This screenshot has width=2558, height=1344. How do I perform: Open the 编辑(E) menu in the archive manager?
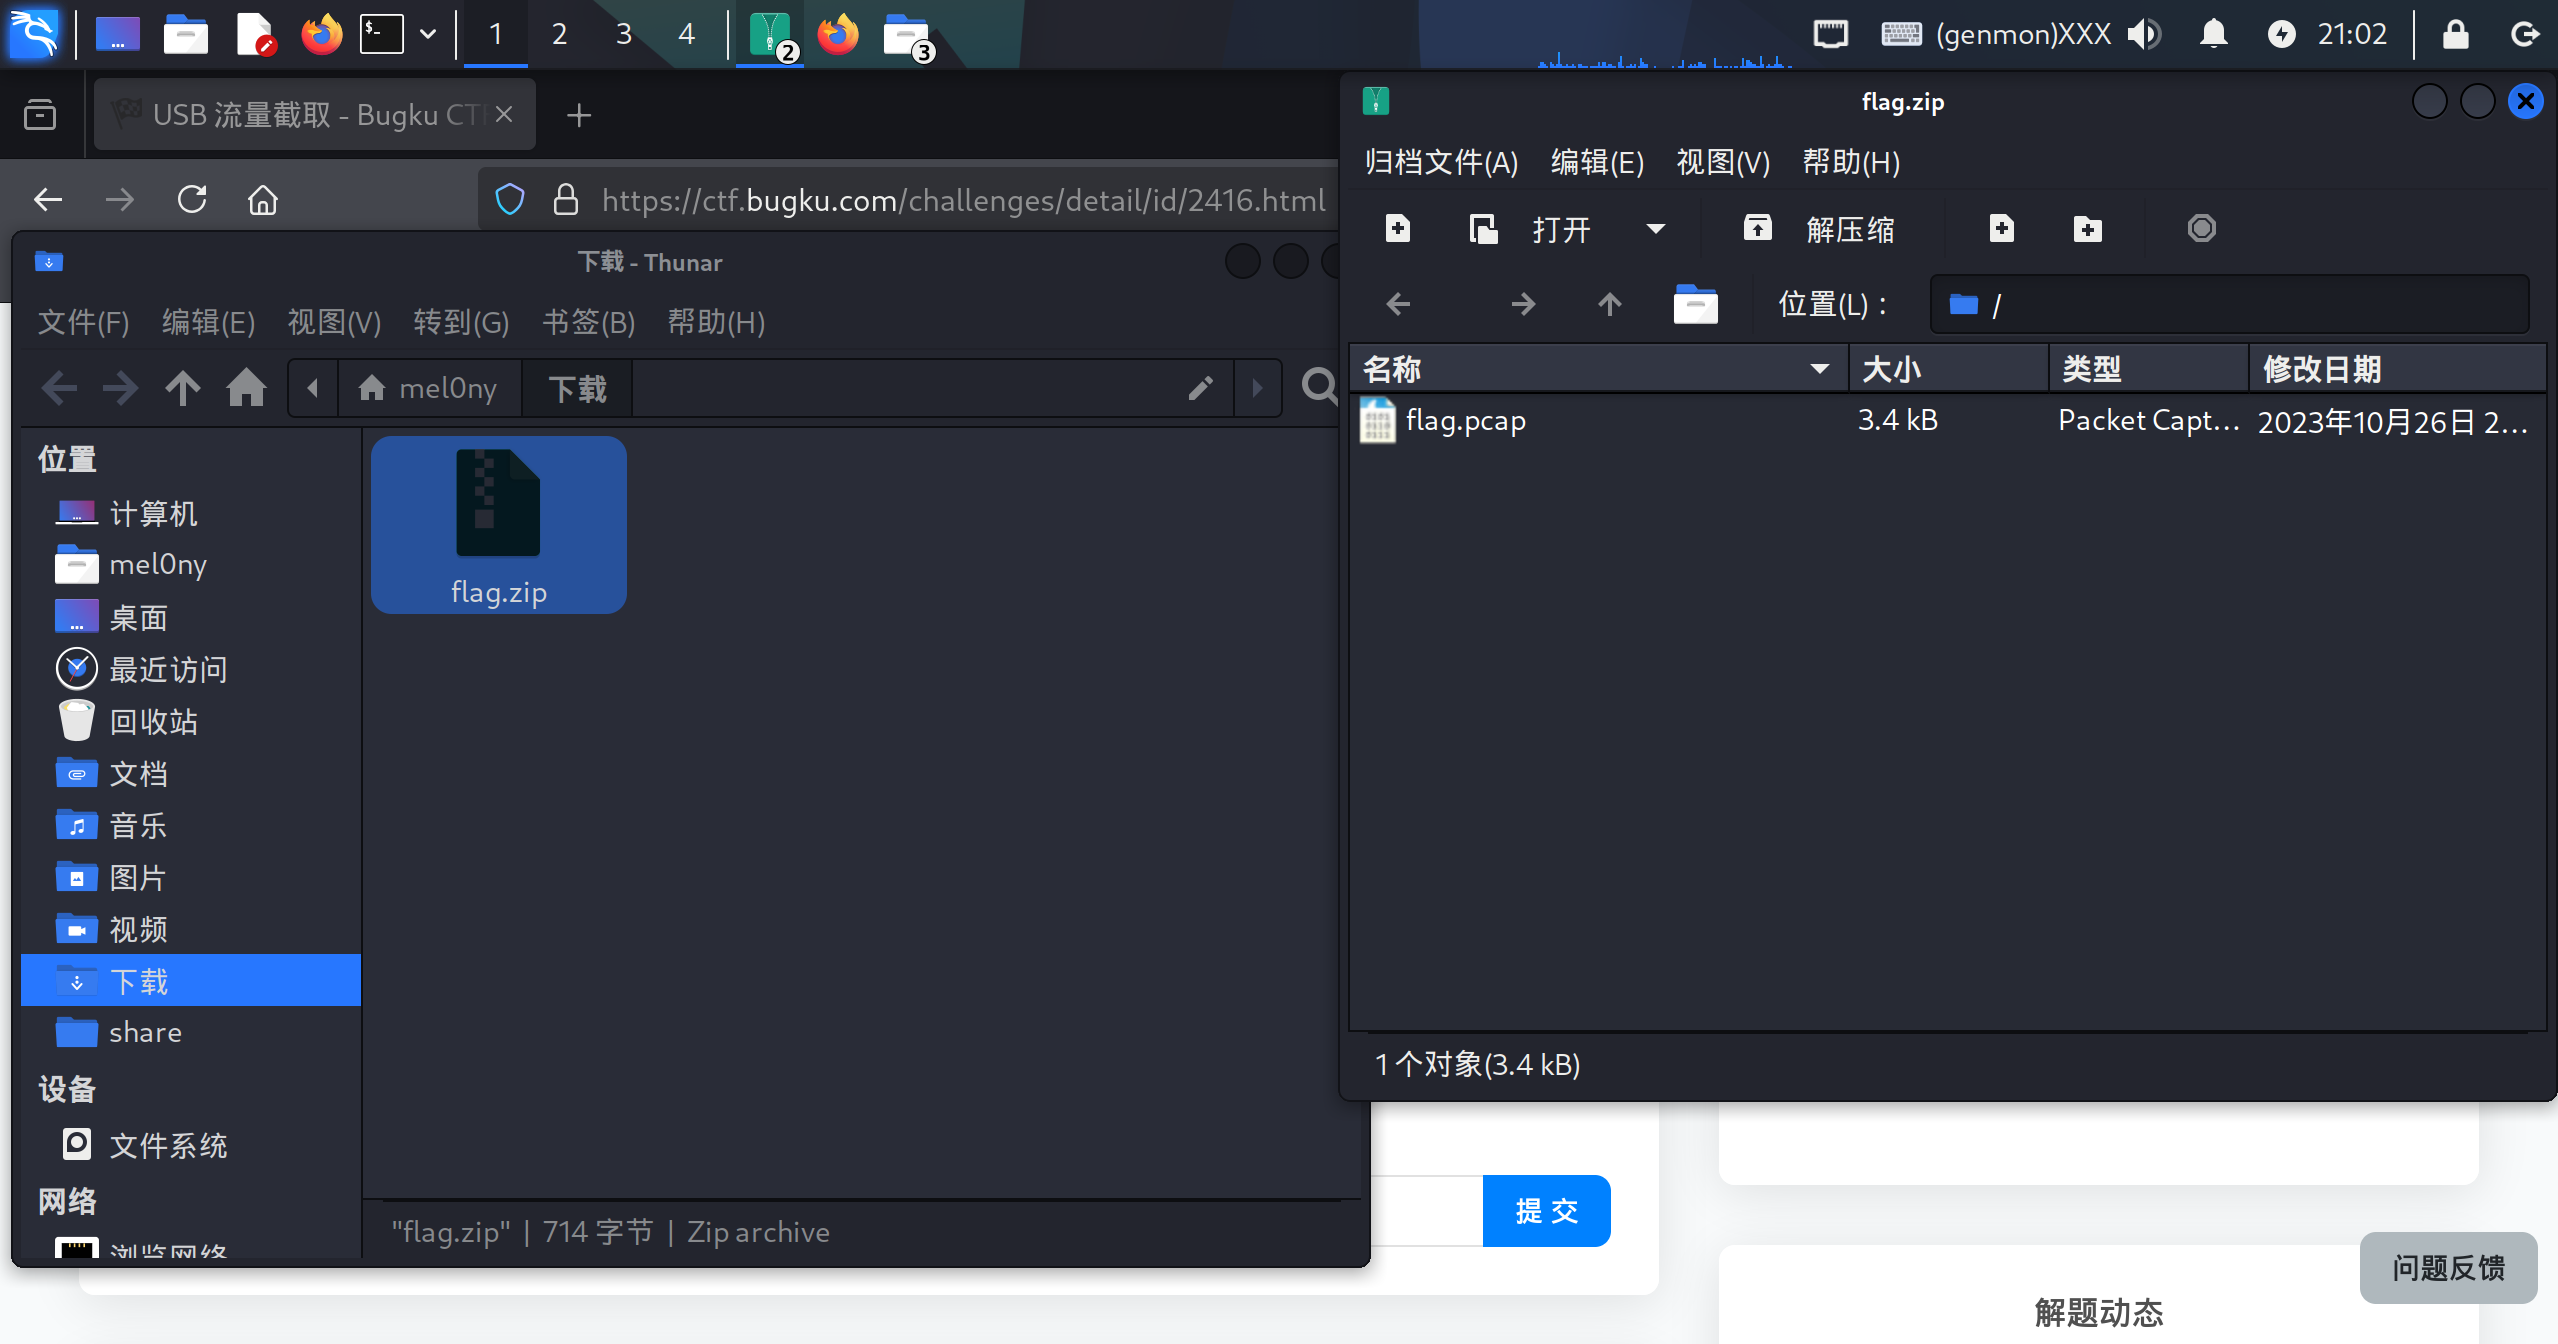click(1597, 162)
